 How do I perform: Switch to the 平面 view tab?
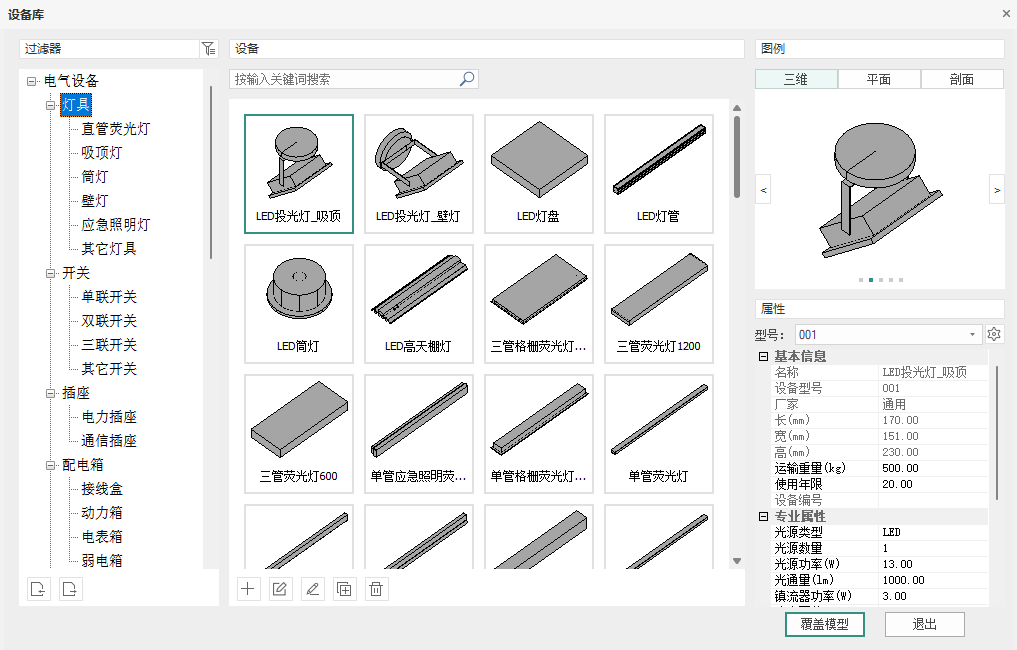(x=879, y=80)
